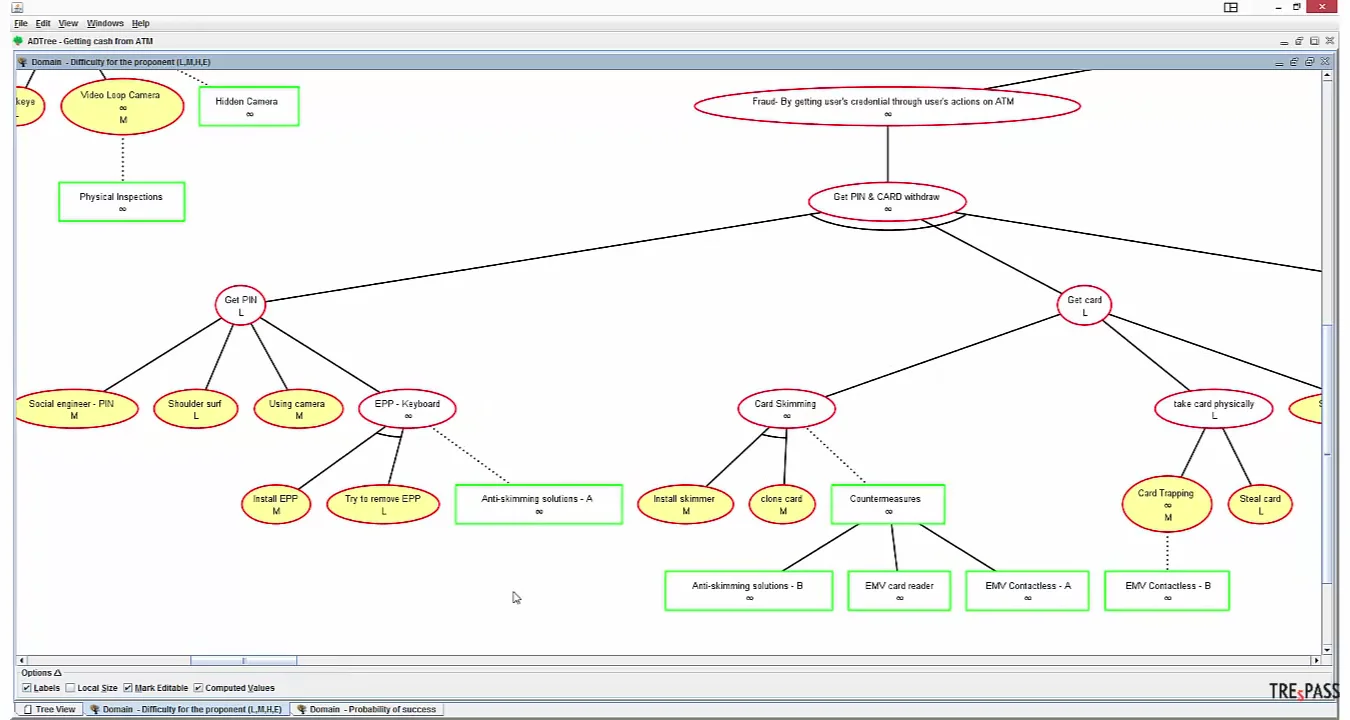Select the Get card node

(x=1085, y=306)
